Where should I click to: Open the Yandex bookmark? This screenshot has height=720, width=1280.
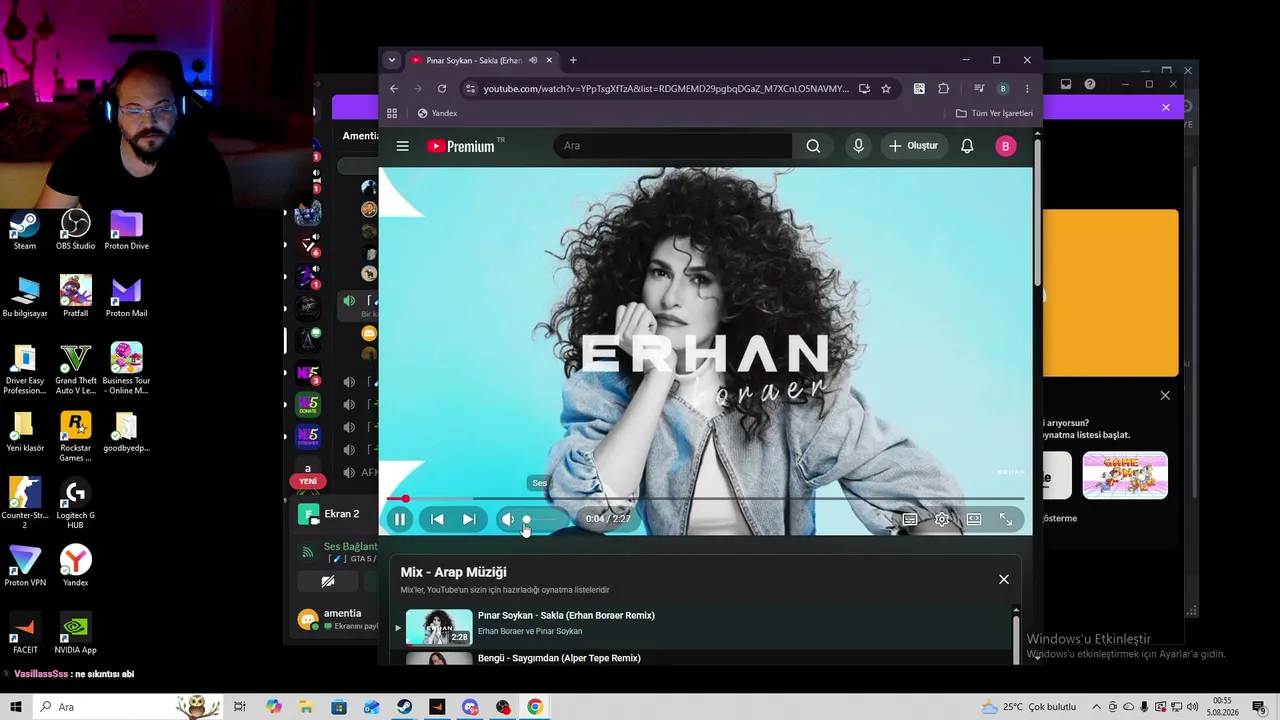[437, 113]
